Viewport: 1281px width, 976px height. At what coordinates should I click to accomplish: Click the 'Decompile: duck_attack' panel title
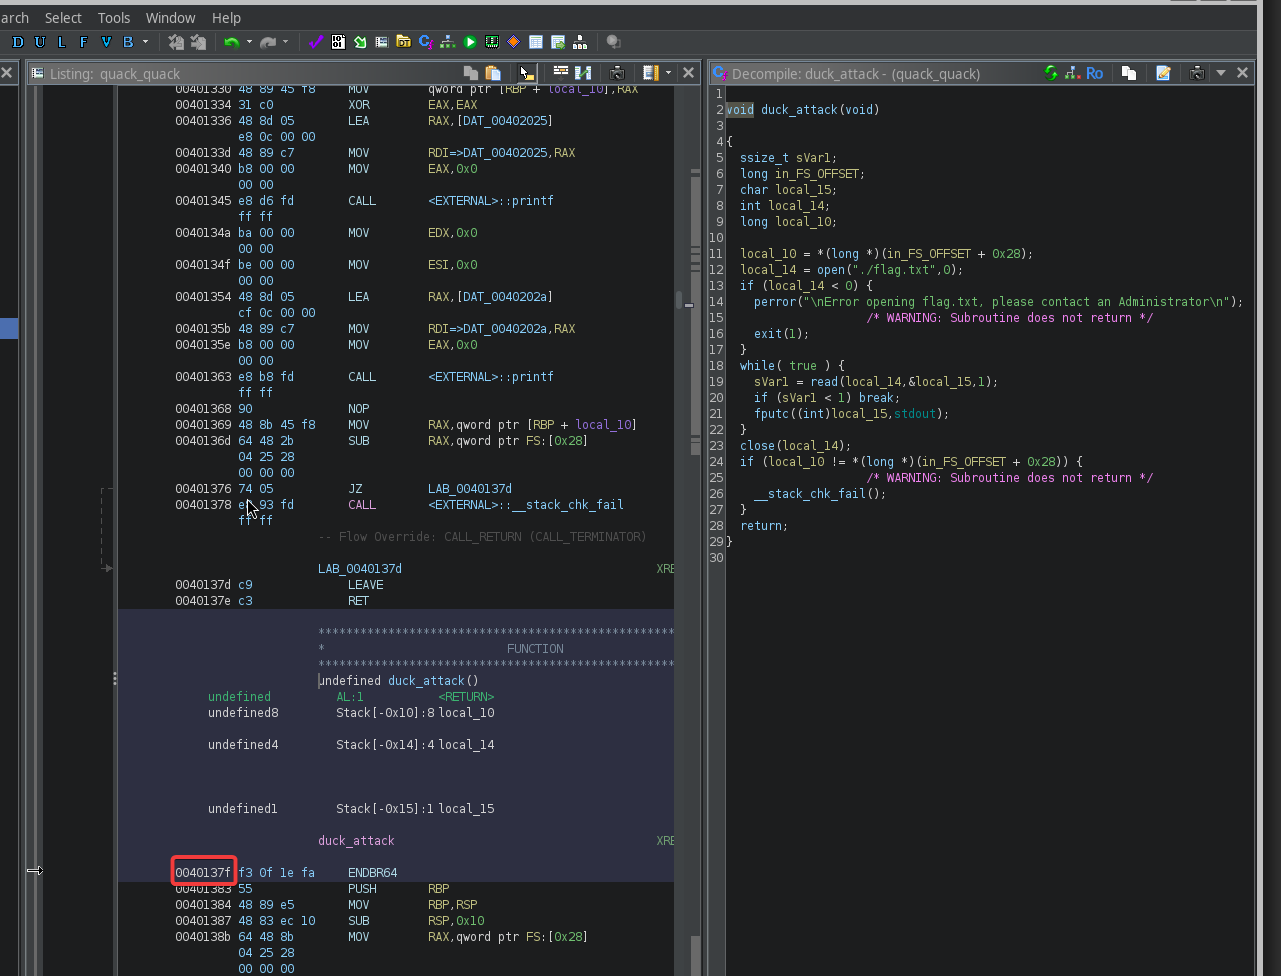[x=856, y=73]
